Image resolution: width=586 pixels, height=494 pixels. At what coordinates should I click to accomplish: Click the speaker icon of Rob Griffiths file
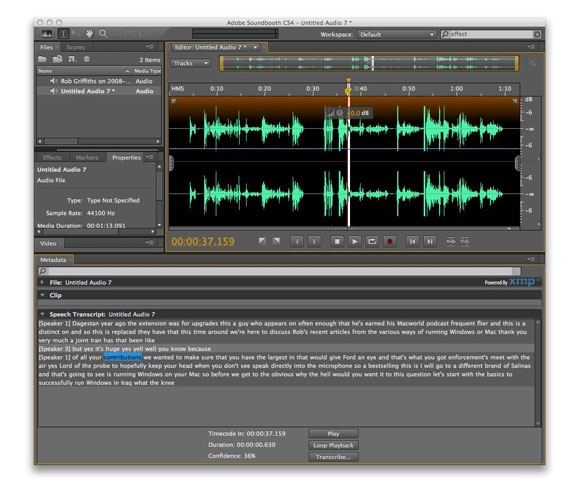(53, 81)
